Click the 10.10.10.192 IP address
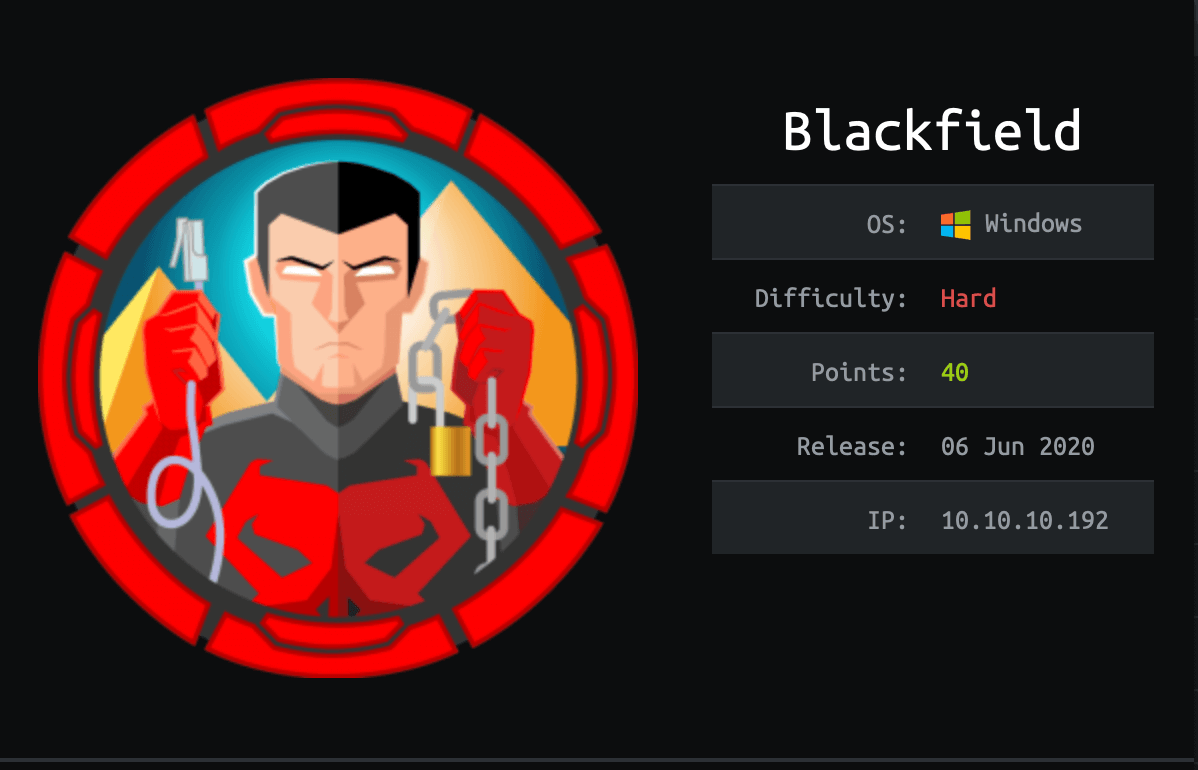Image resolution: width=1198 pixels, height=770 pixels. [x=1025, y=520]
